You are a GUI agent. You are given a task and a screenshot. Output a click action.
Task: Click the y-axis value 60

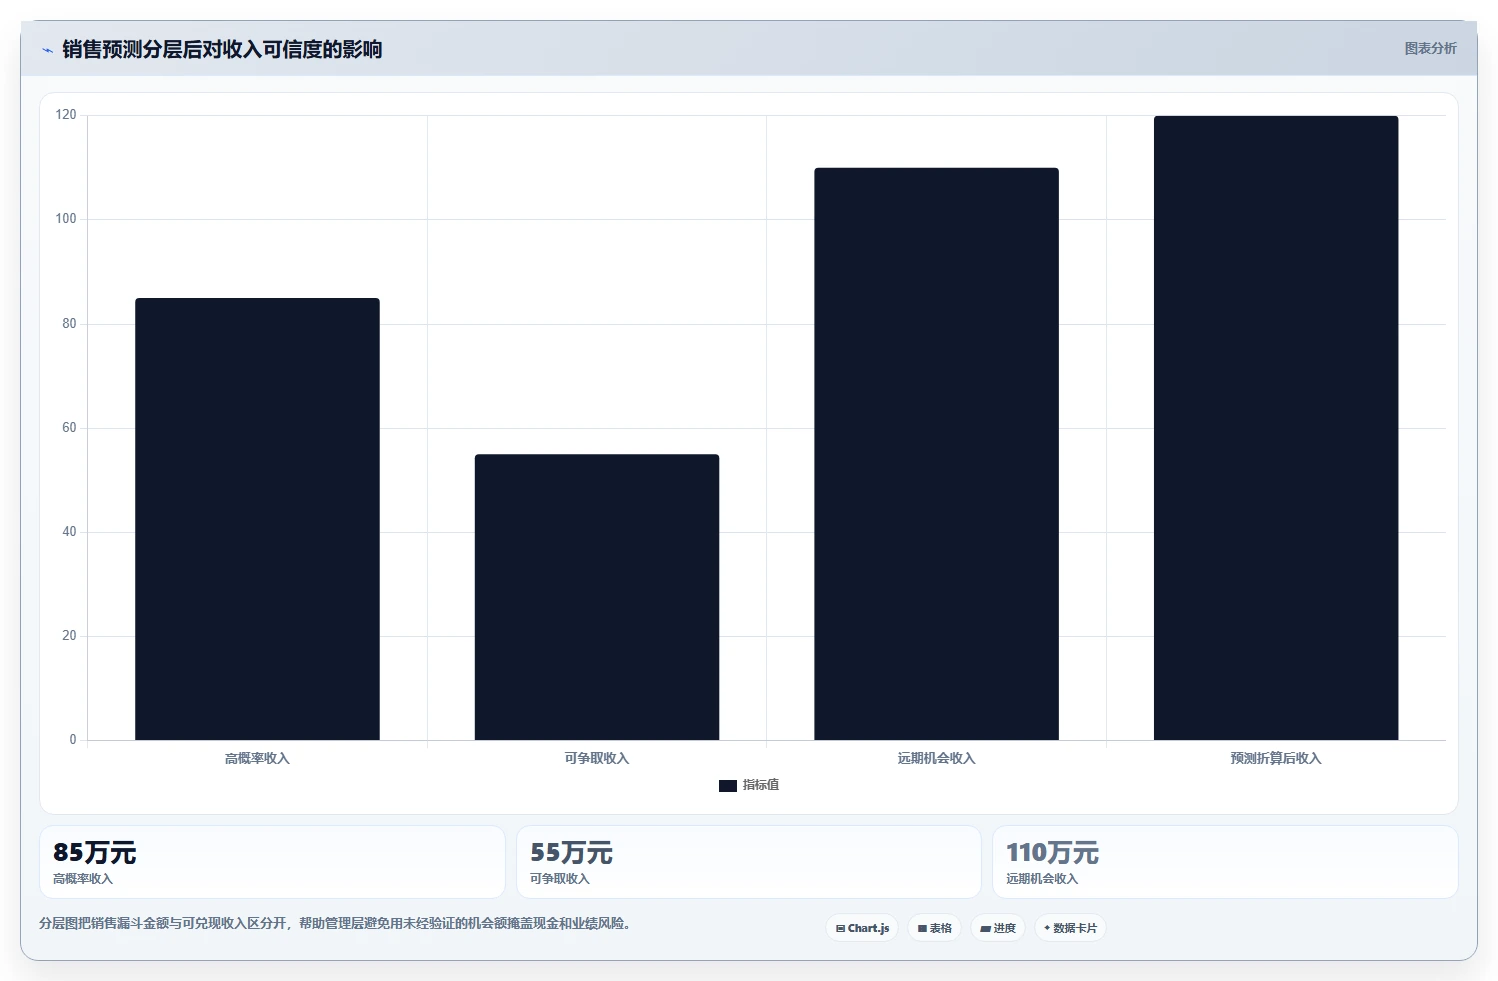tap(69, 428)
